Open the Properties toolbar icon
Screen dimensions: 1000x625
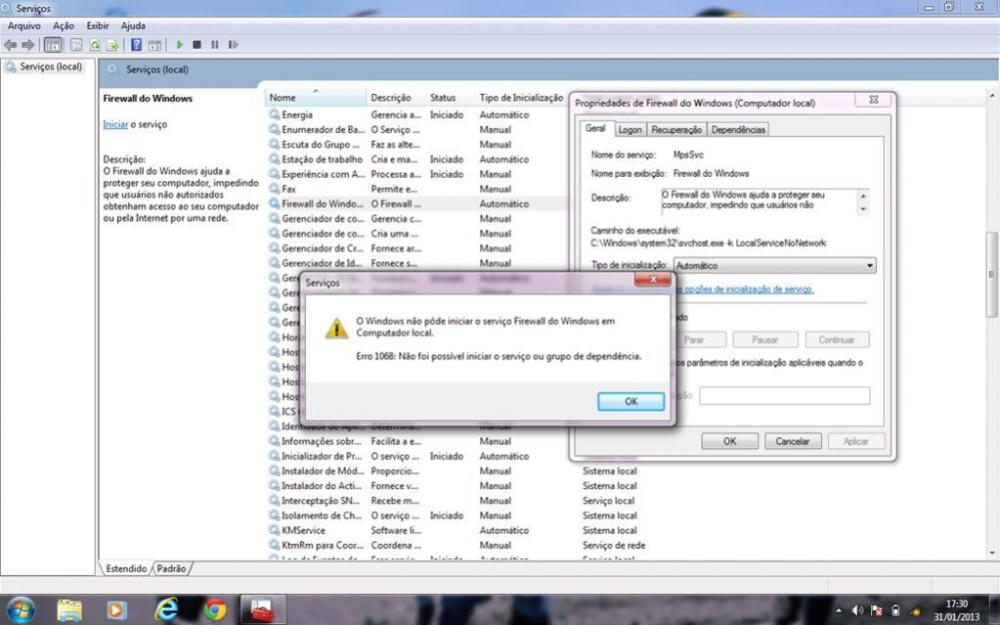76,45
